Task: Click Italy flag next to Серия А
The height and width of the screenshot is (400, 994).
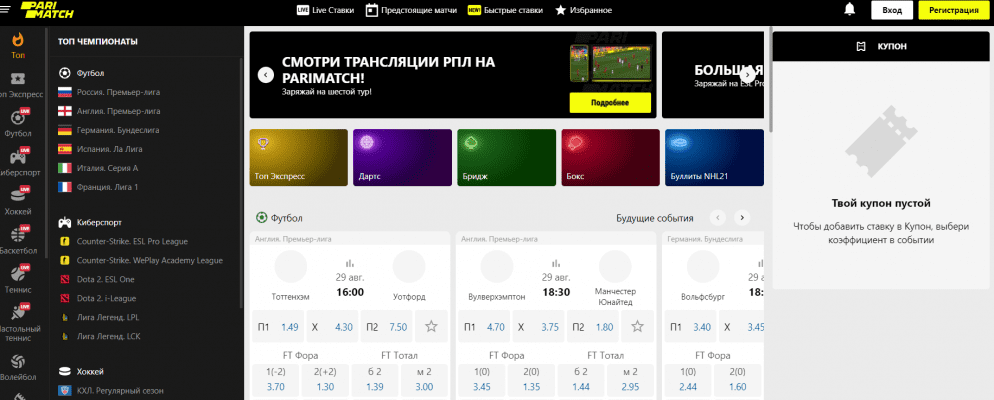Action: [64, 168]
